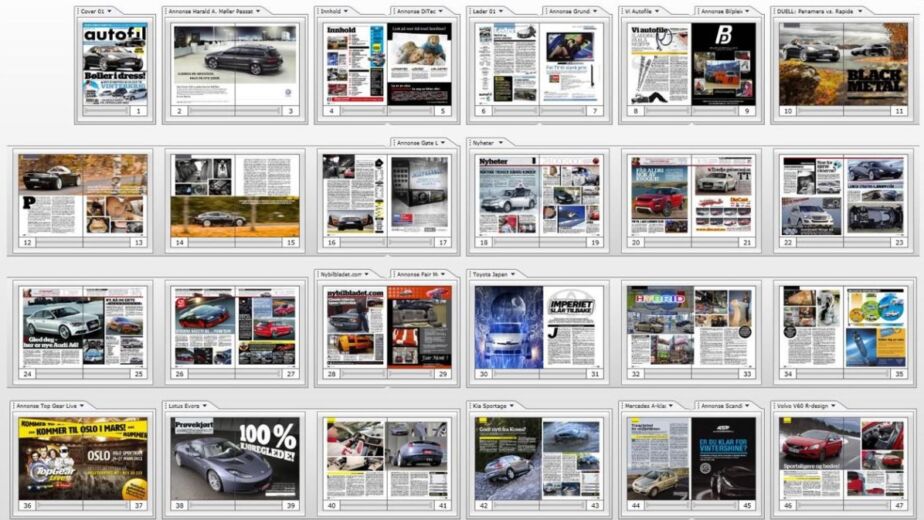
Task: Select the Nybilbladet.com section tab
Action: pyautogui.click(x=345, y=274)
